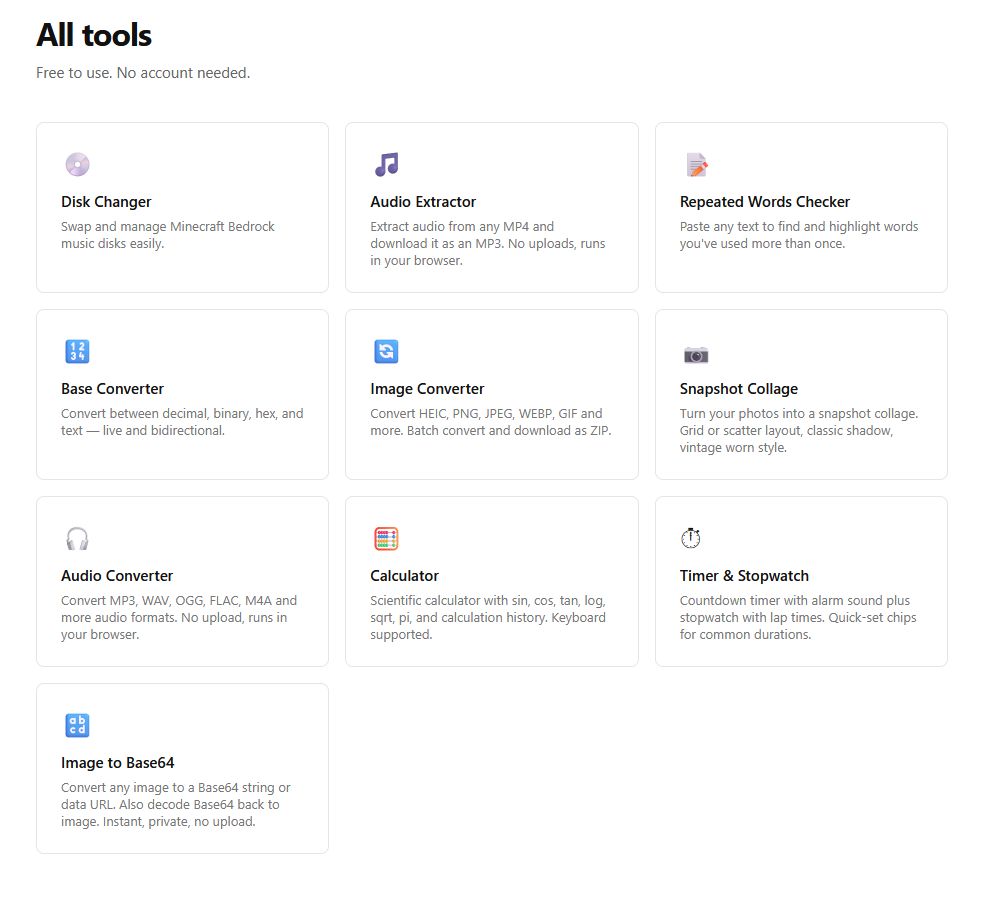Open the Disk Changer tool title

106,202
